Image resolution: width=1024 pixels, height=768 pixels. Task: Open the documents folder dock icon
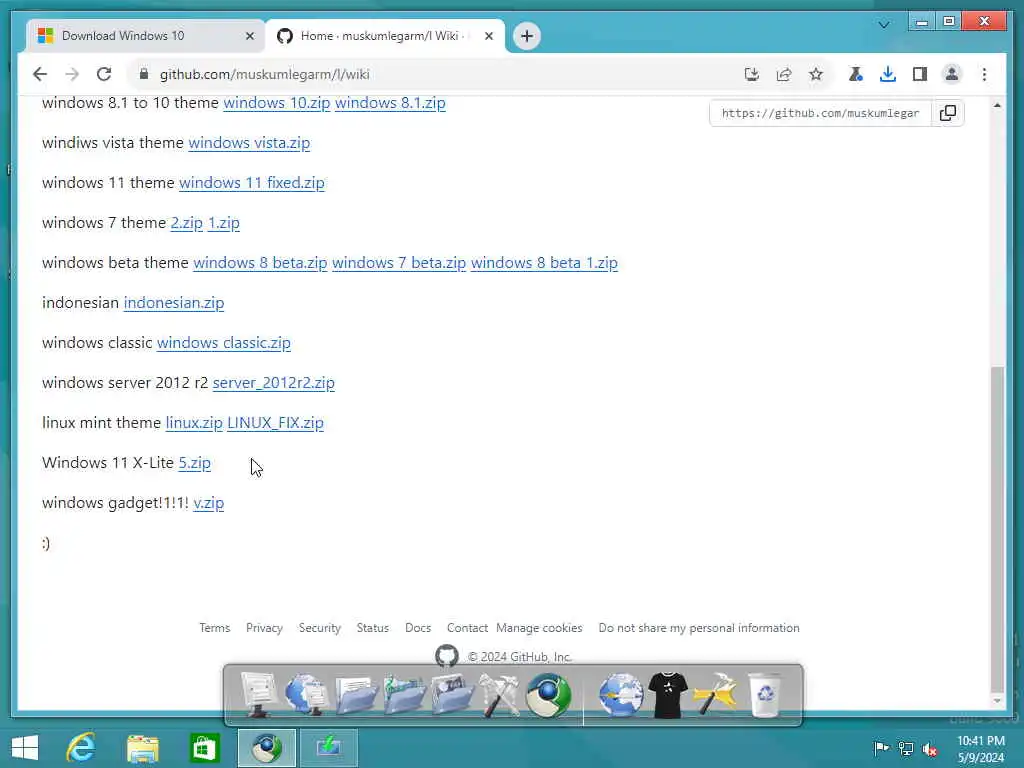356,696
